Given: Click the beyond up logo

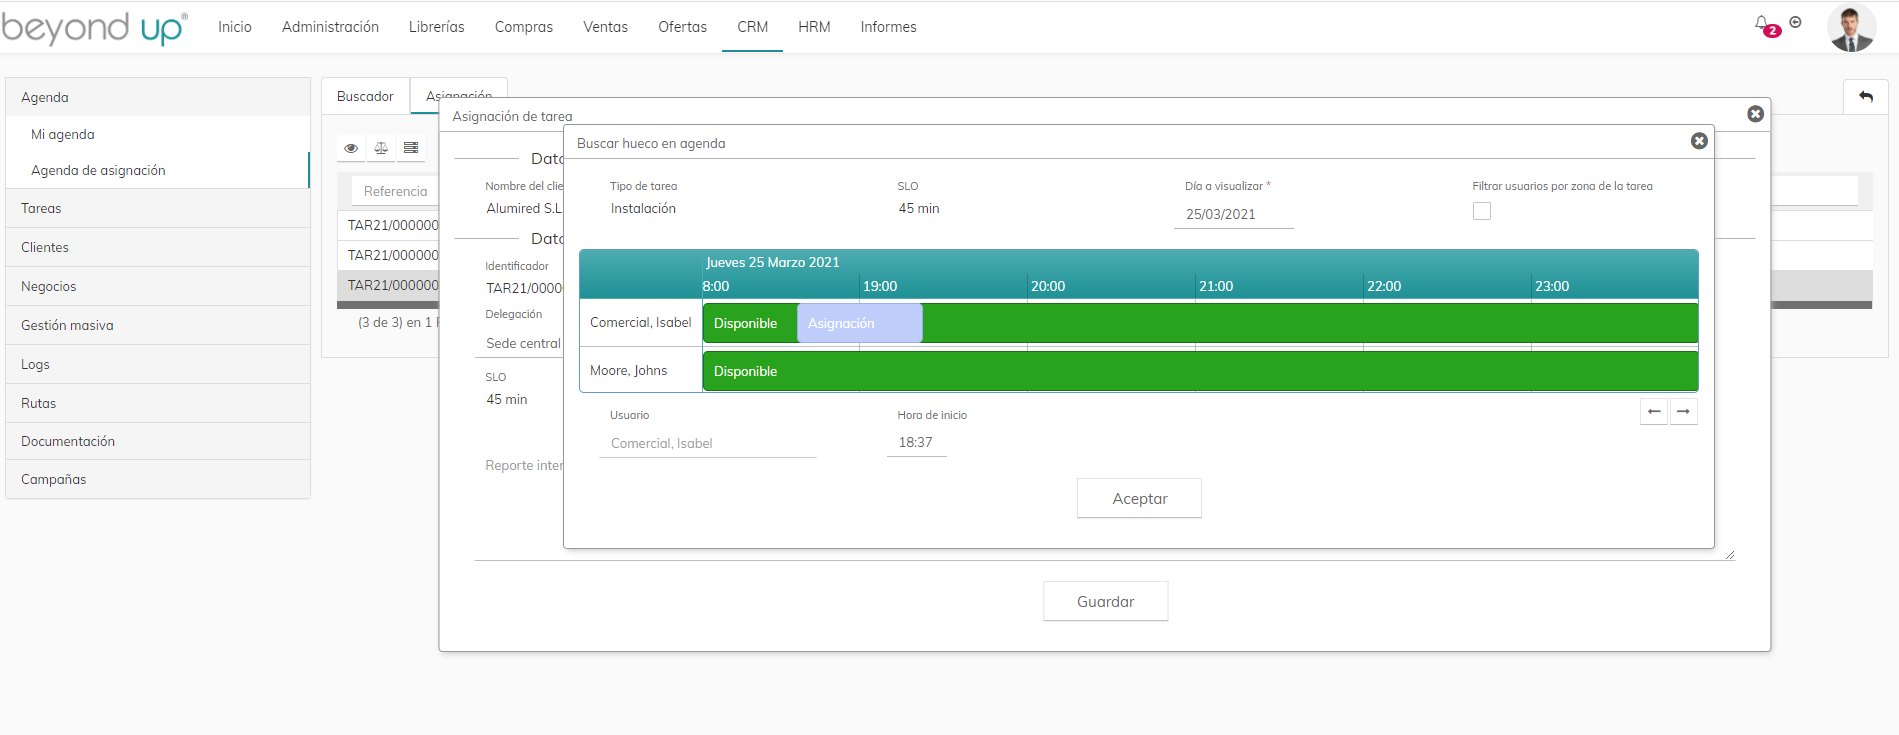Looking at the screenshot, I should tap(94, 28).
